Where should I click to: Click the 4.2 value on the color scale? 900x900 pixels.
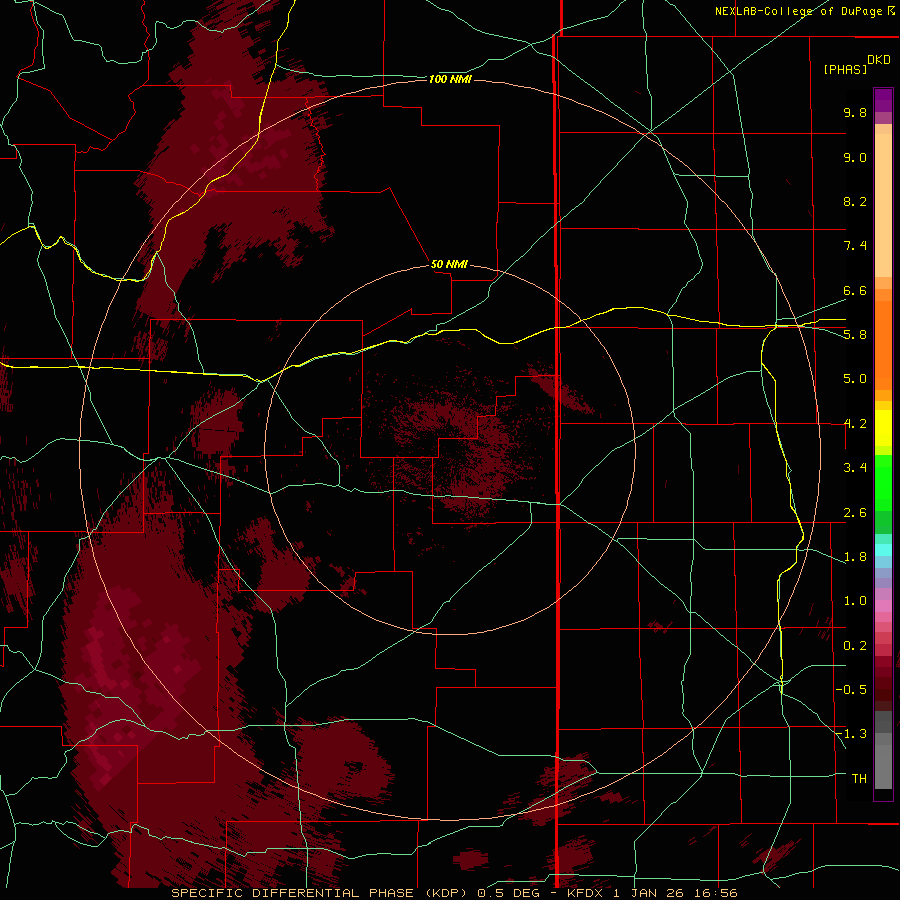855,424
